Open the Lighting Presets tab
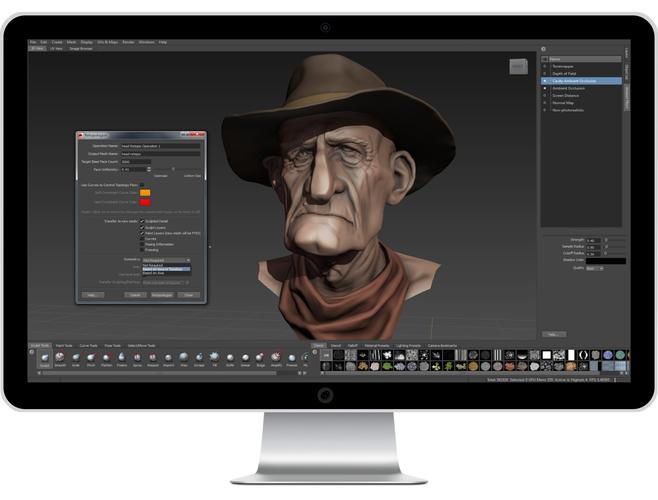 (408, 346)
